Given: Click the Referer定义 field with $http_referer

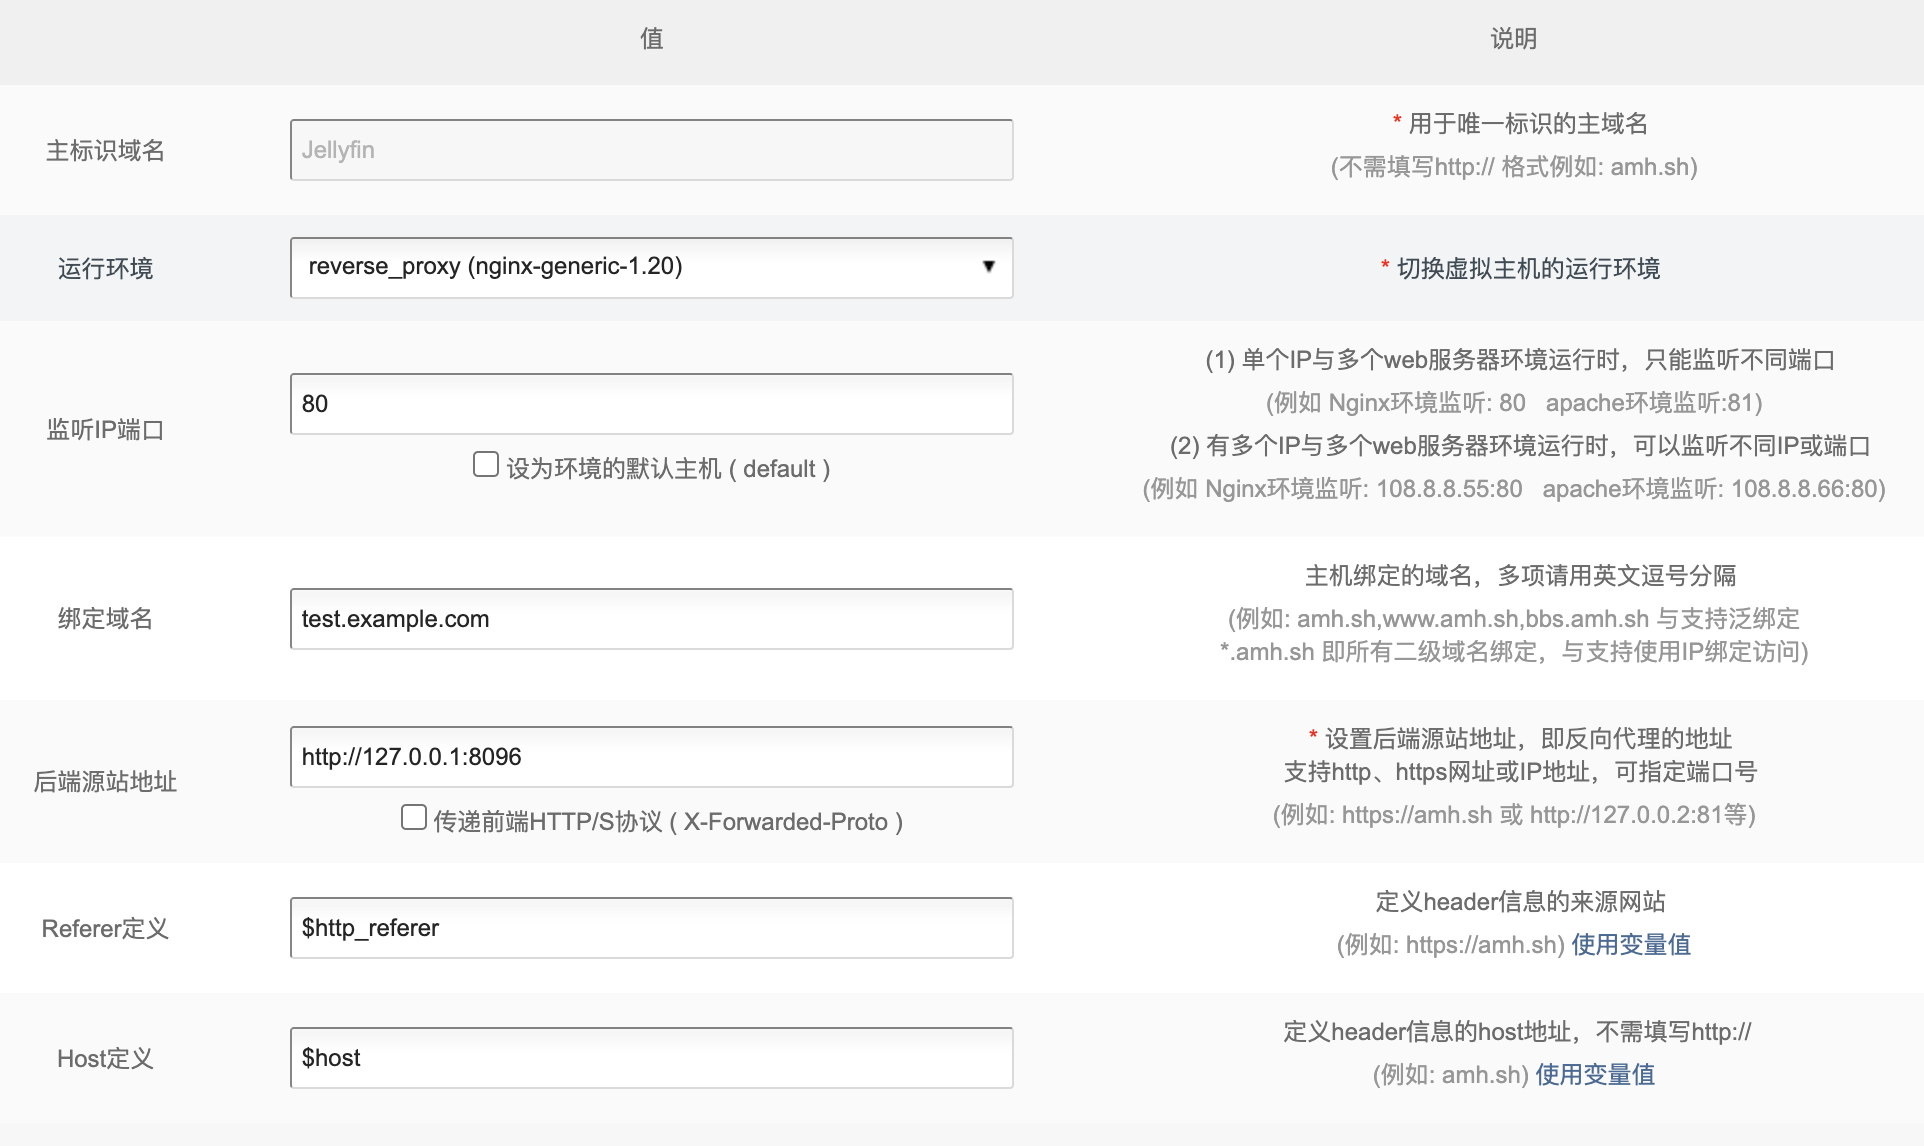Looking at the screenshot, I should click(651, 928).
